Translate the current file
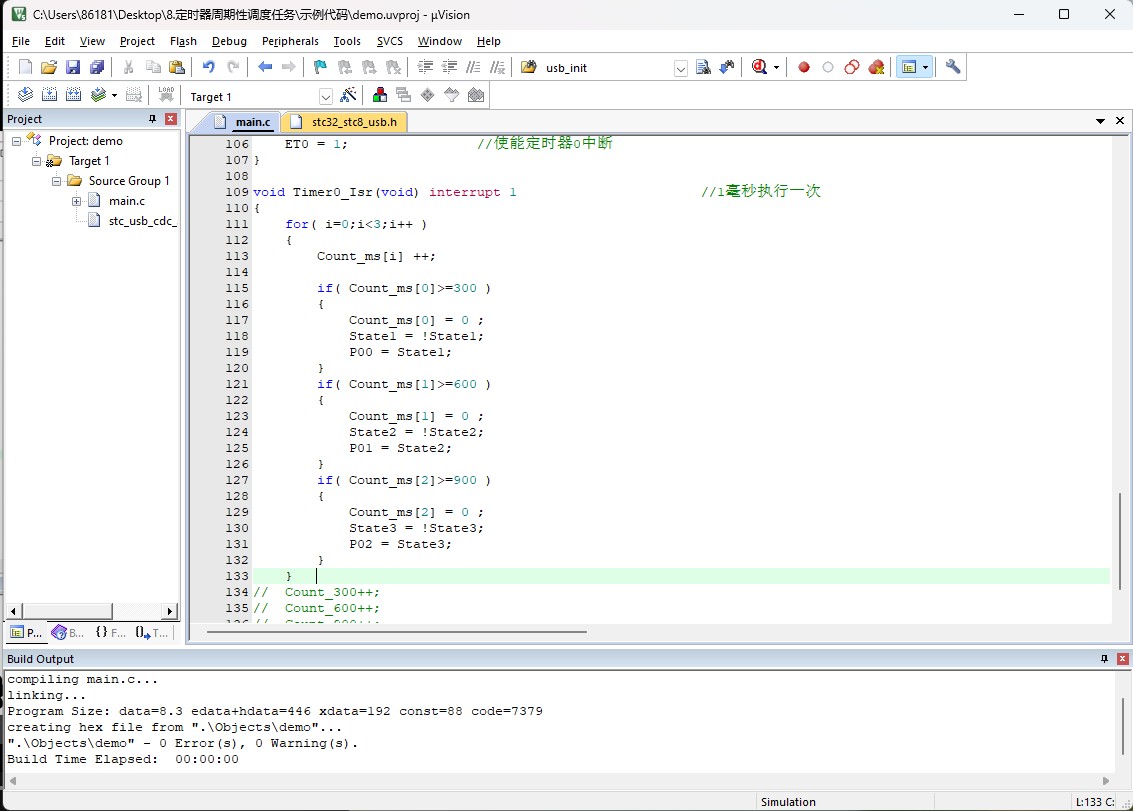The height and width of the screenshot is (811, 1133). (25, 95)
